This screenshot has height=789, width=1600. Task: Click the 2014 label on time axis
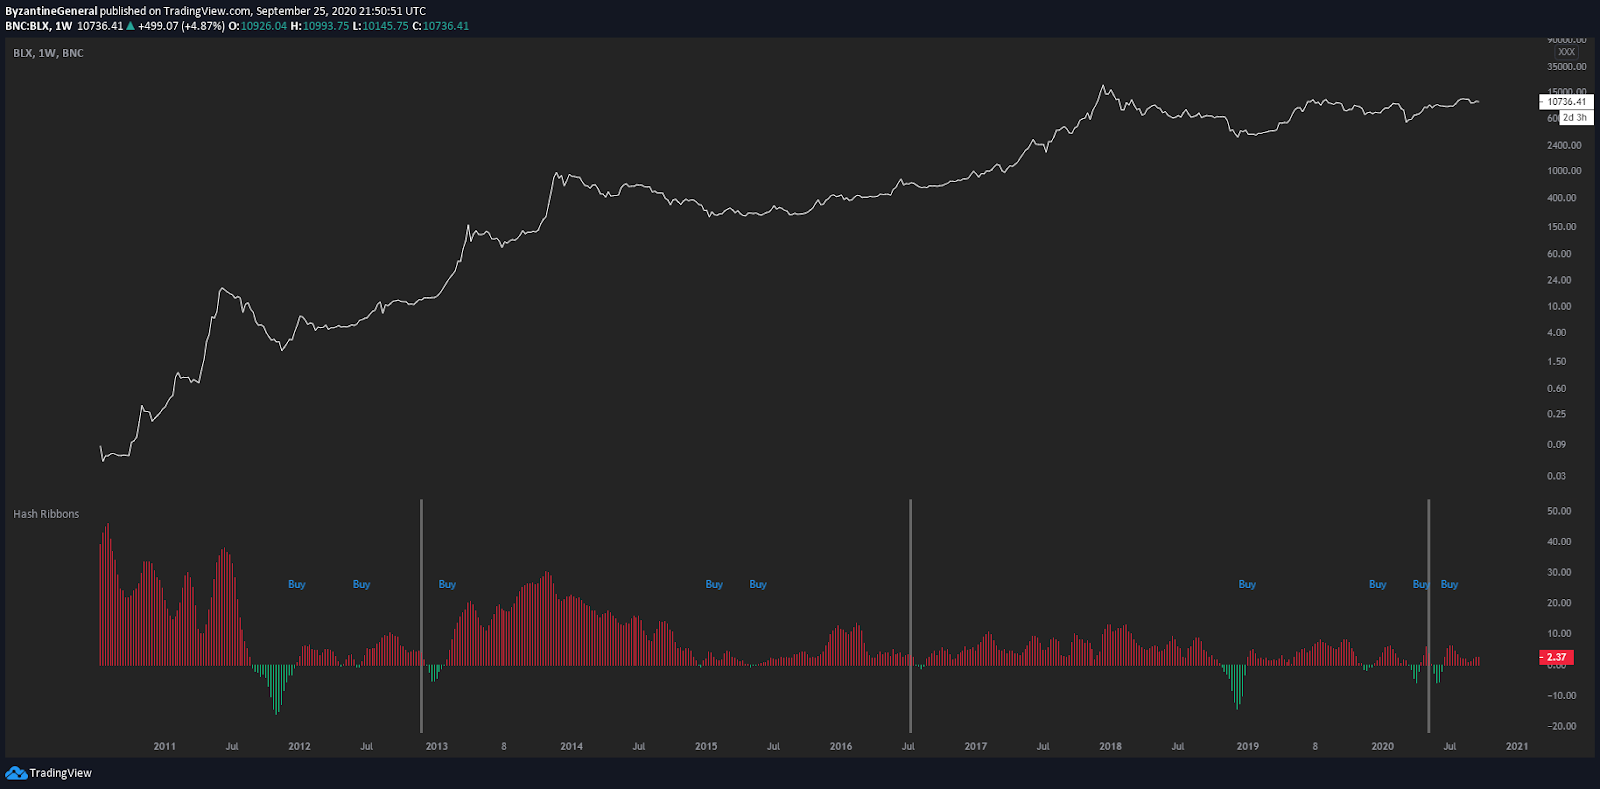click(x=571, y=746)
